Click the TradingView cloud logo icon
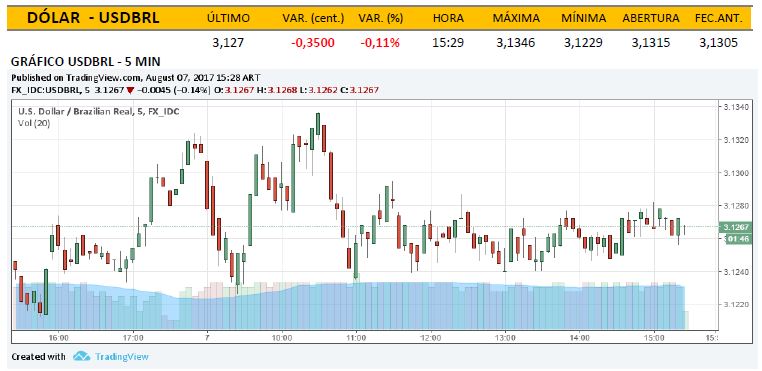This screenshot has height=371, width=762. tap(82, 356)
